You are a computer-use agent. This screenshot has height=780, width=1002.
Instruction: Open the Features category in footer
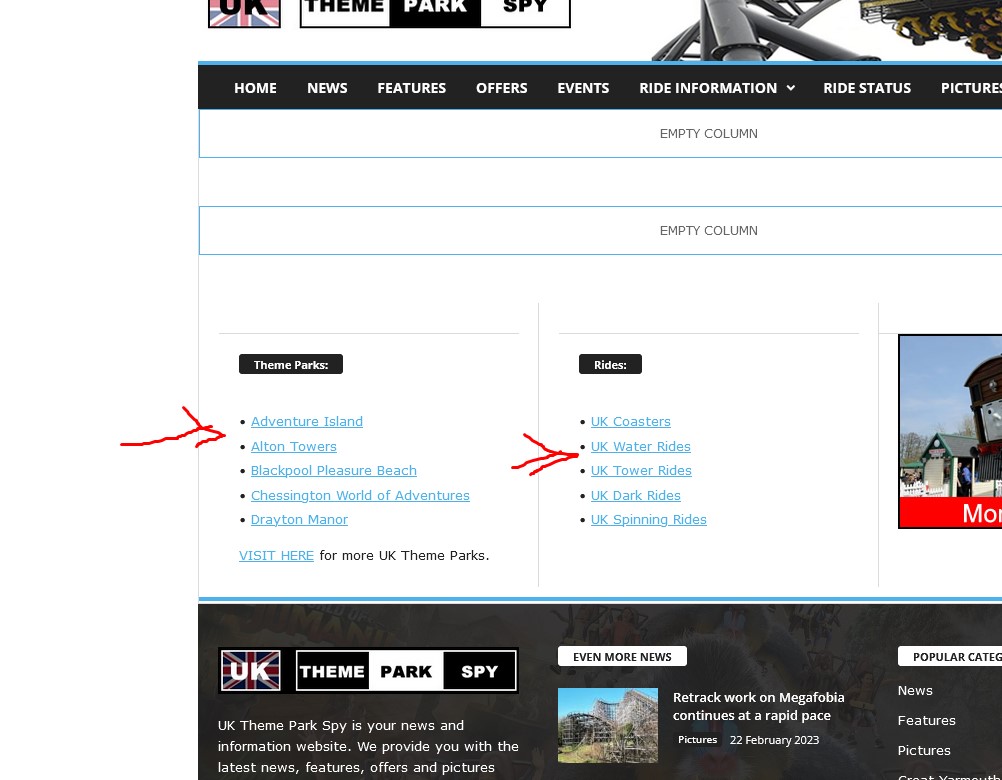pos(927,721)
